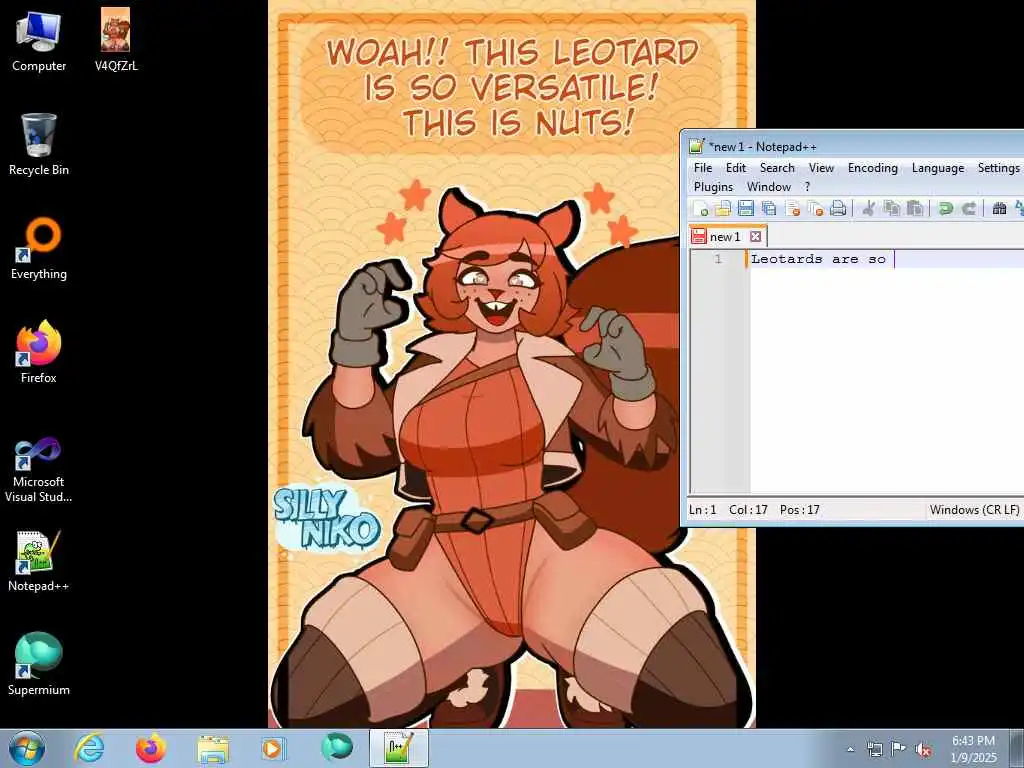Open the File menu in Notepad++
1024x768 pixels.
tap(703, 168)
